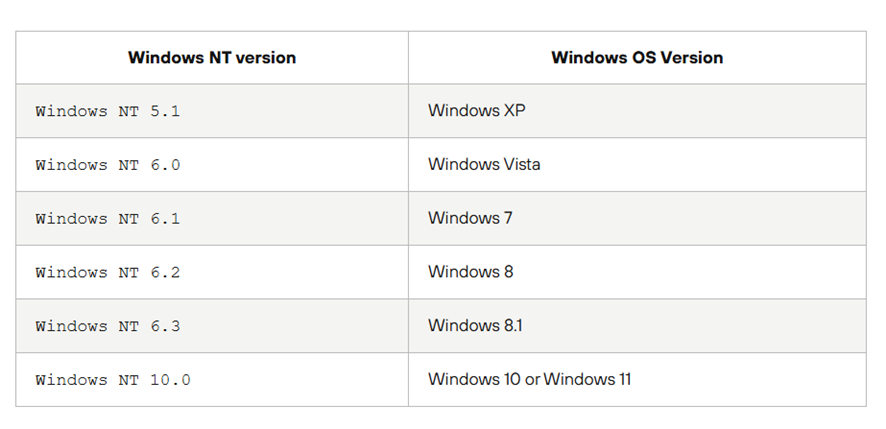Click the 5.1 version number
The height and width of the screenshot is (429, 886).
pyautogui.click(x=165, y=111)
